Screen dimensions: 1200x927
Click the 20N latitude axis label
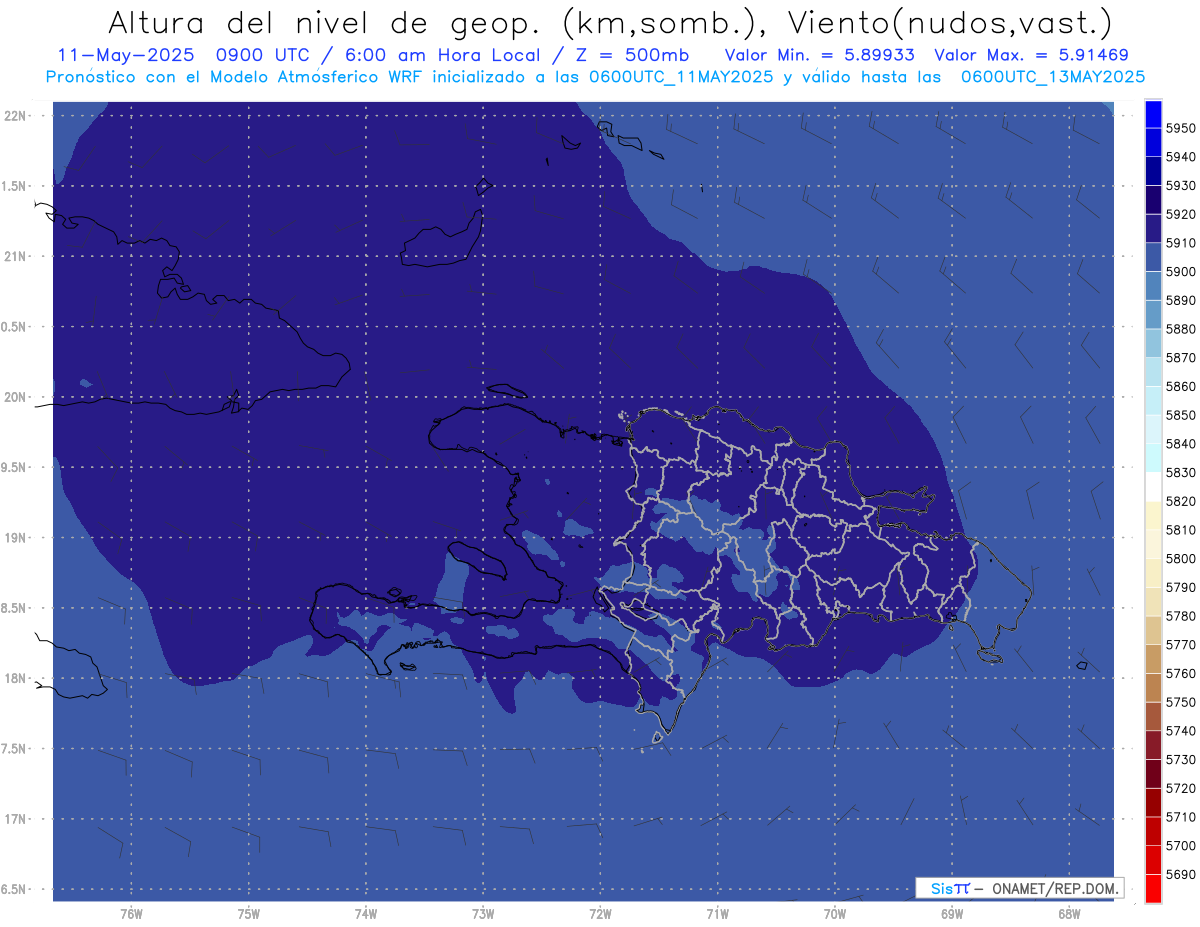click(x=16, y=397)
